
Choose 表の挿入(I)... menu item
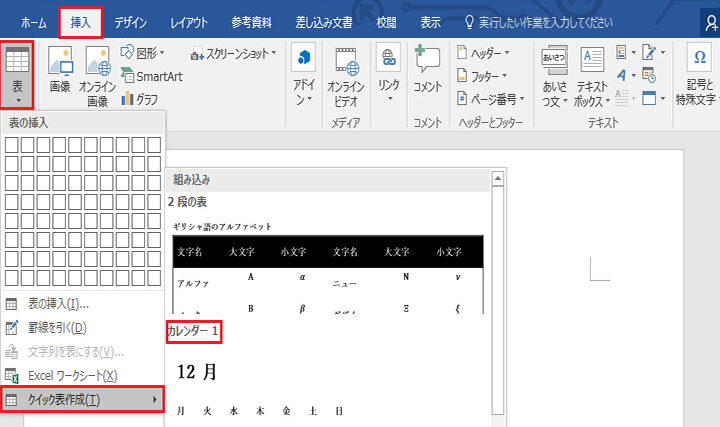pos(83,303)
